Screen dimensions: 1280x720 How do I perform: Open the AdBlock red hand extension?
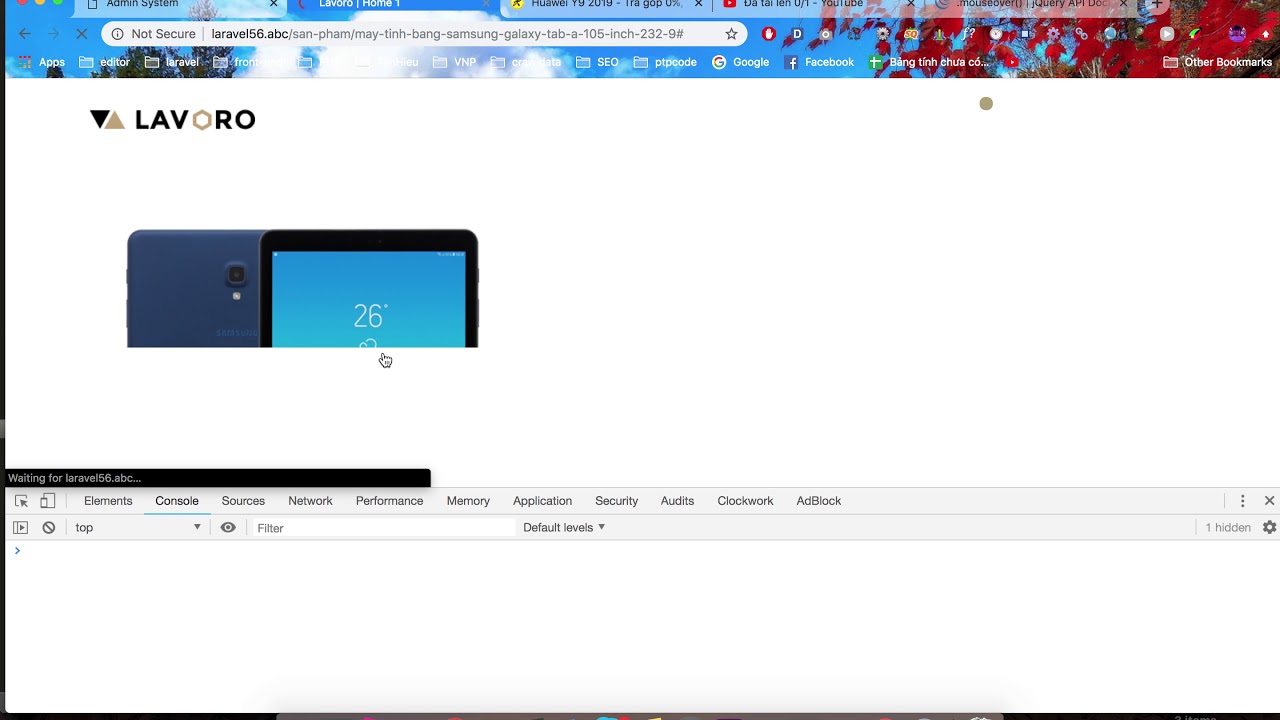(768, 34)
